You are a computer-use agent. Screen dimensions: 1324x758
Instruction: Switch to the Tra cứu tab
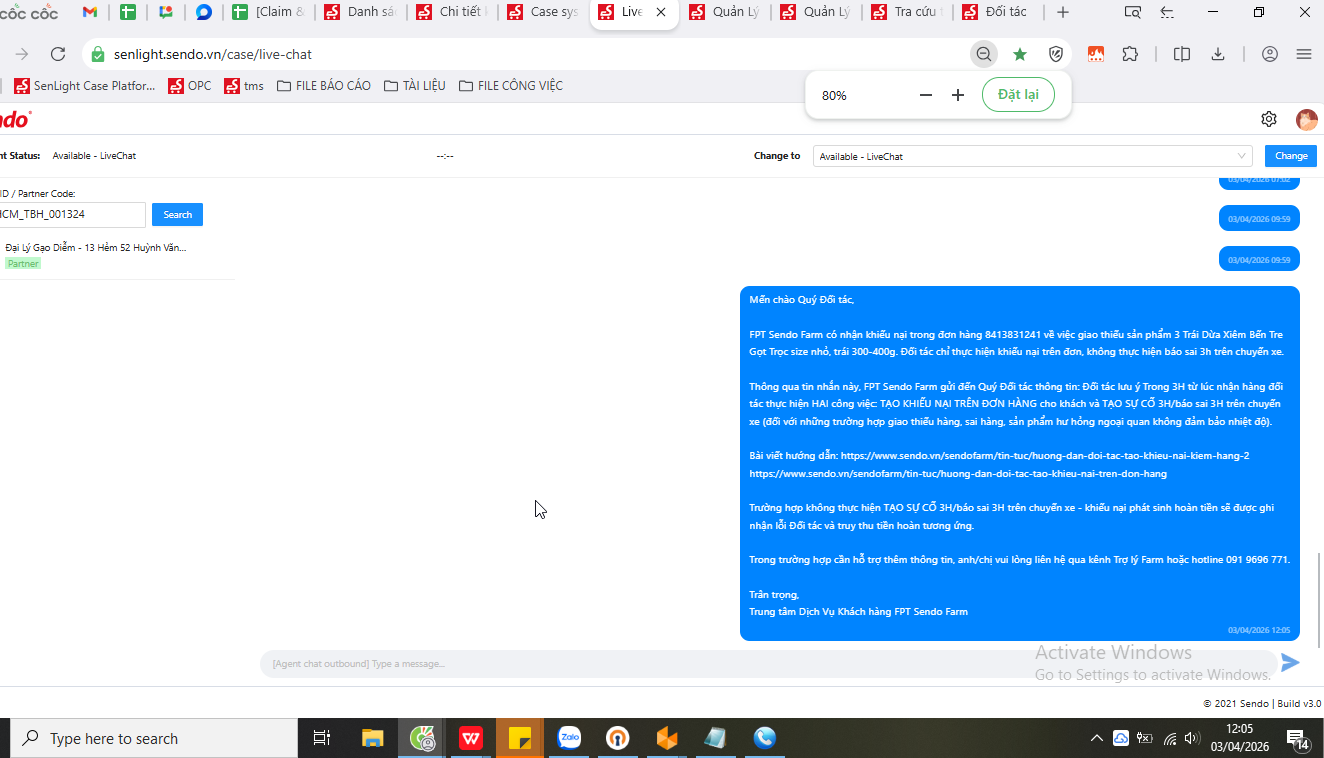(x=907, y=12)
